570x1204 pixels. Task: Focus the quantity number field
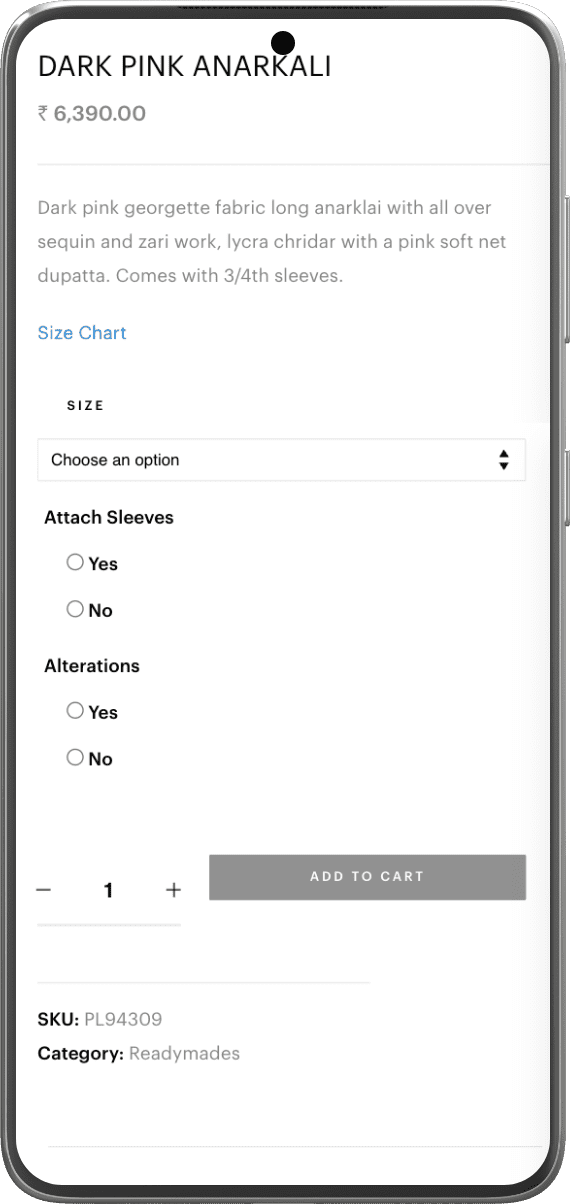tap(108, 890)
